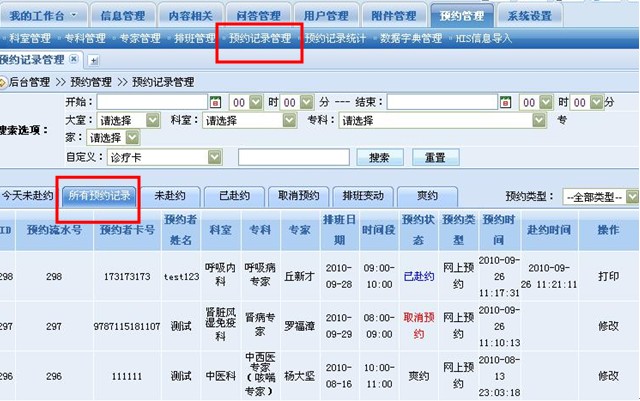Click the home icon beside 后台管理
The height and width of the screenshot is (401, 640).
(3, 81)
